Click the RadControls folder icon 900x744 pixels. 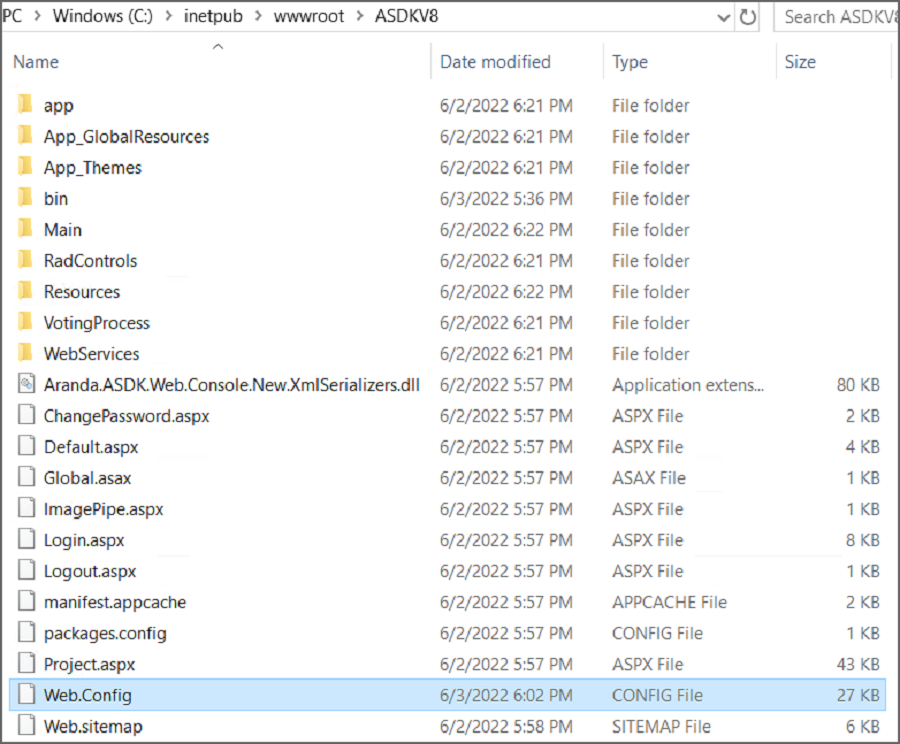click(25, 259)
